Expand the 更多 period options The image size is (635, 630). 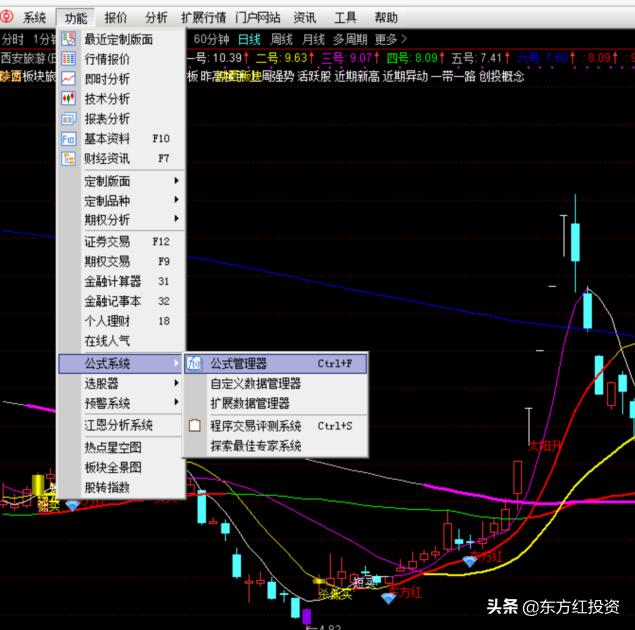point(391,39)
